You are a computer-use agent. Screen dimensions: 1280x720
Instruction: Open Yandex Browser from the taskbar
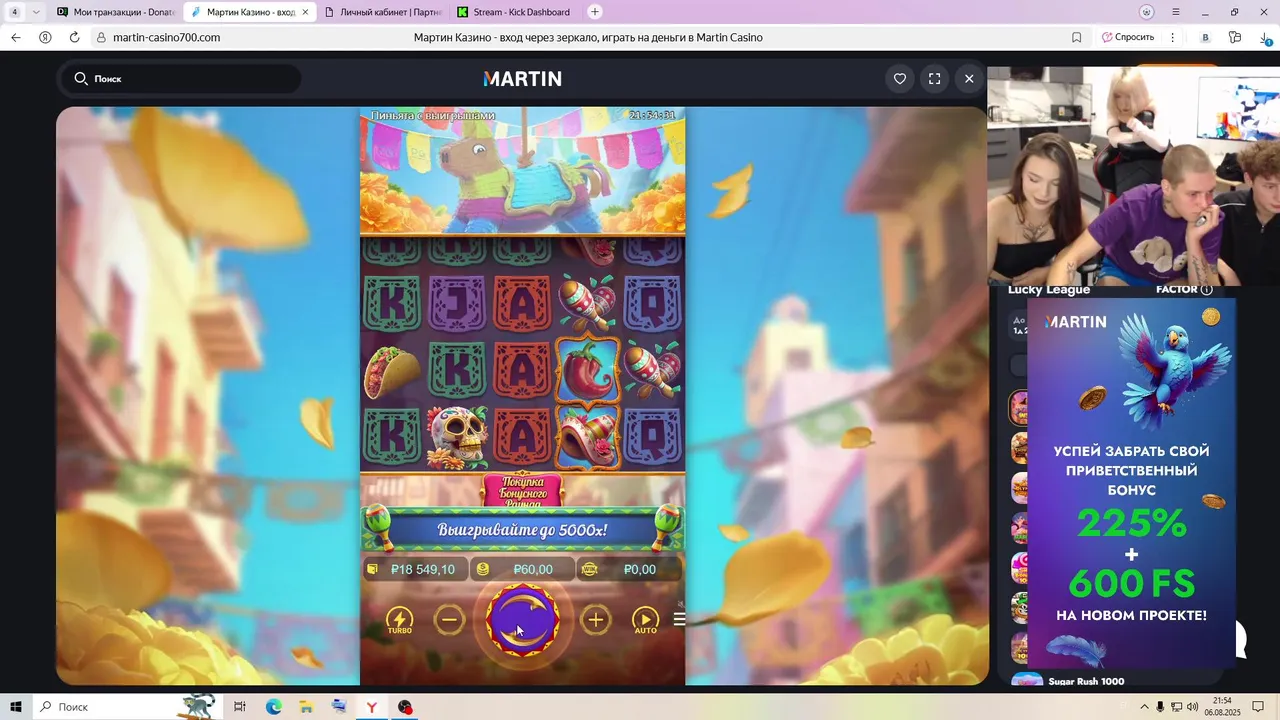[x=371, y=707]
